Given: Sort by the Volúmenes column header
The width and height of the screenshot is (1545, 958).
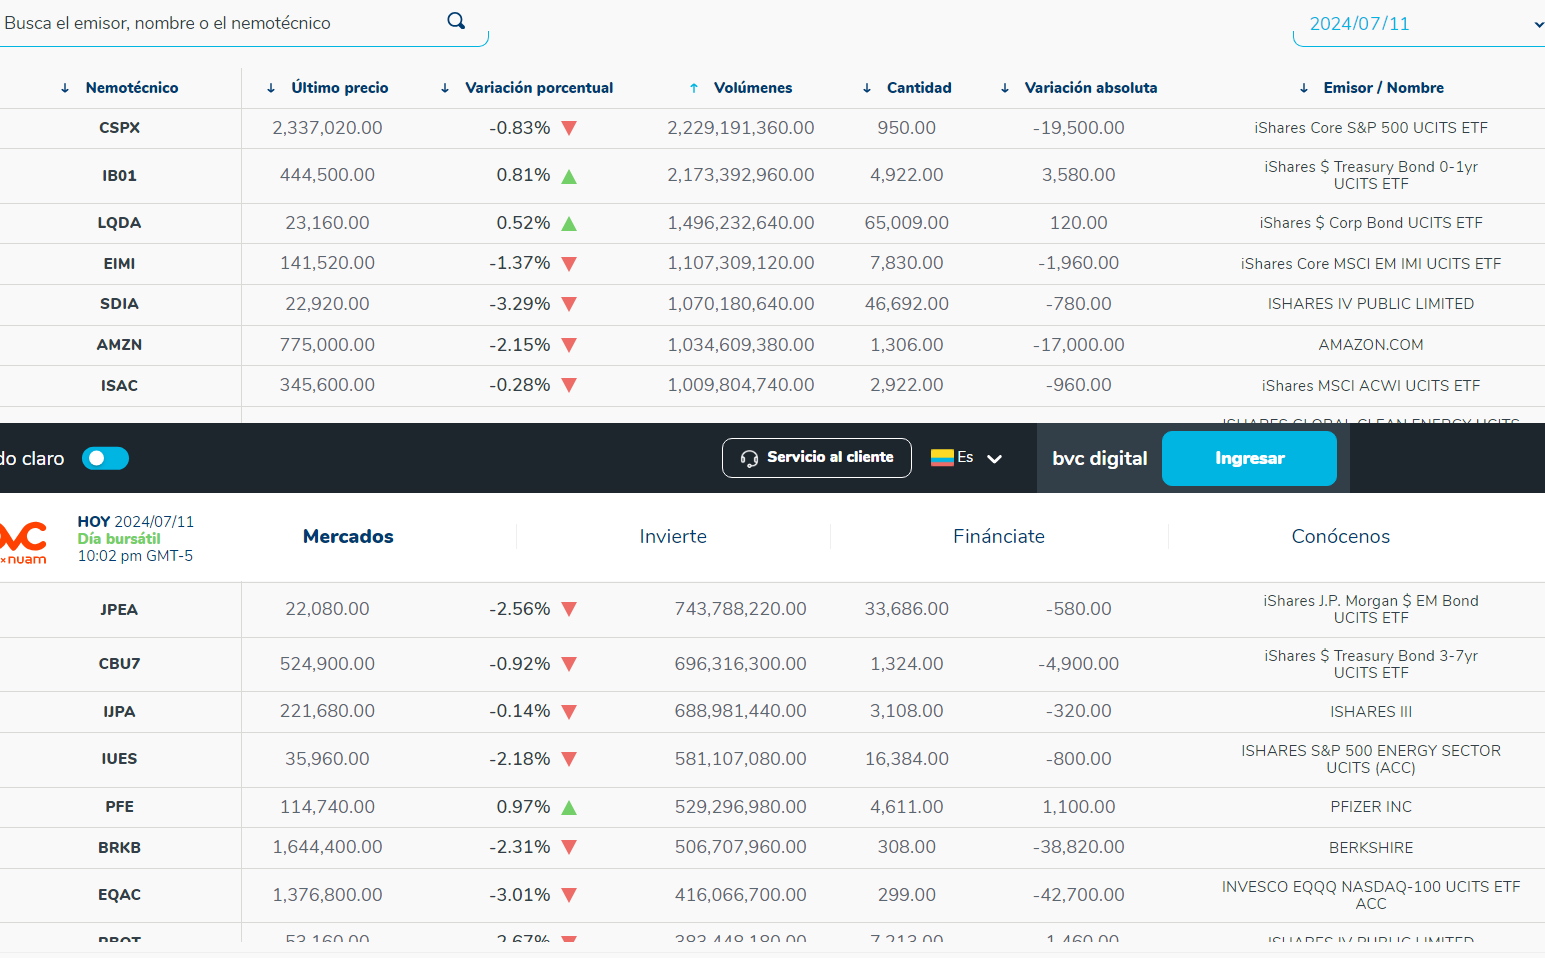Looking at the screenshot, I should [x=752, y=88].
